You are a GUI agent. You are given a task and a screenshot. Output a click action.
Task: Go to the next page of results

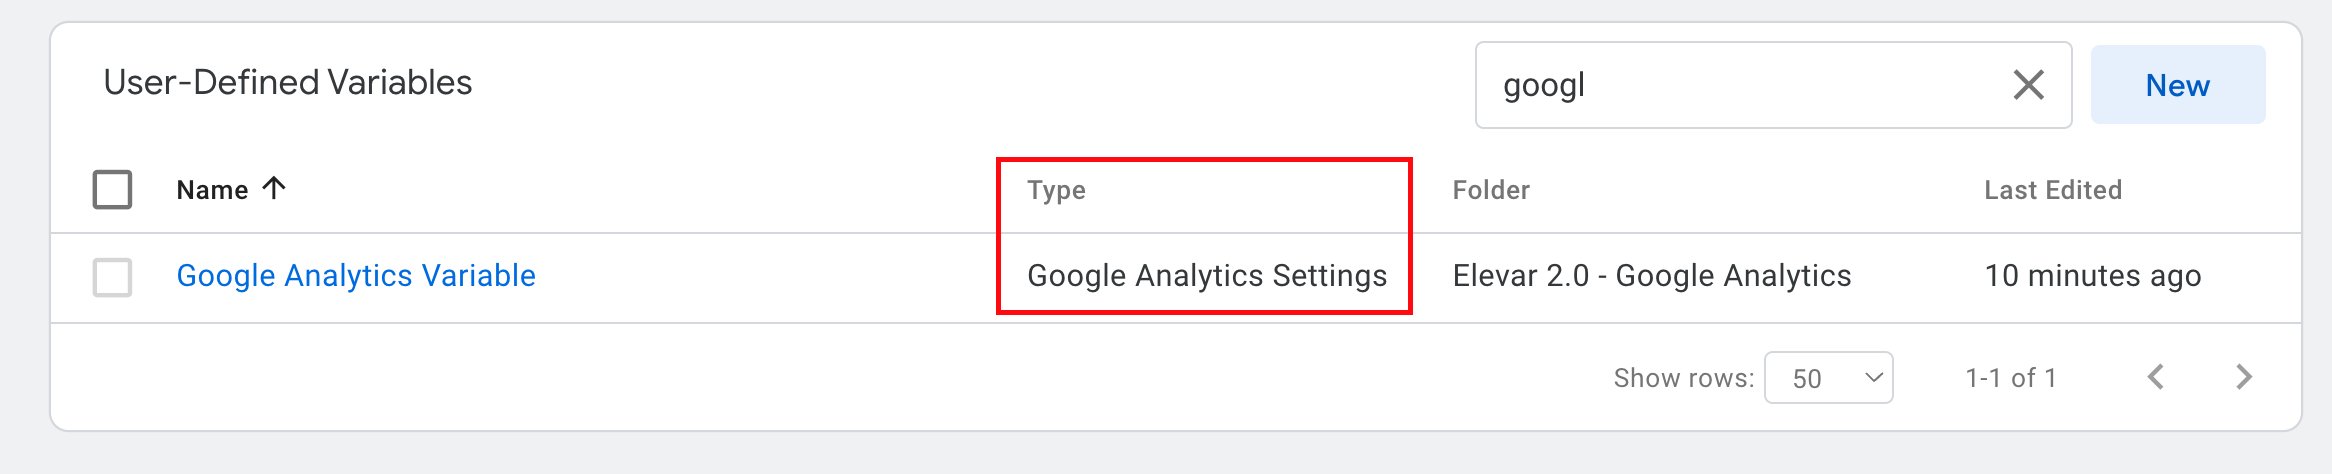tap(2244, 377)
